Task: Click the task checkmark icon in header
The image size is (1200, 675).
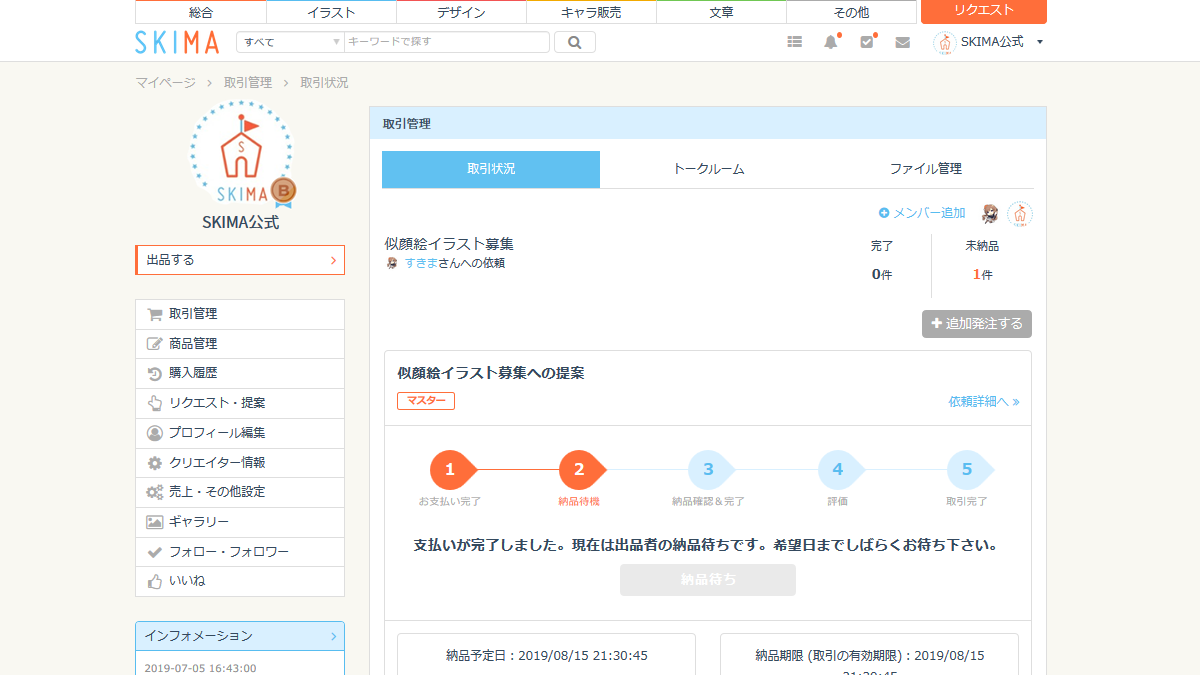Action: tap(867, 42)
